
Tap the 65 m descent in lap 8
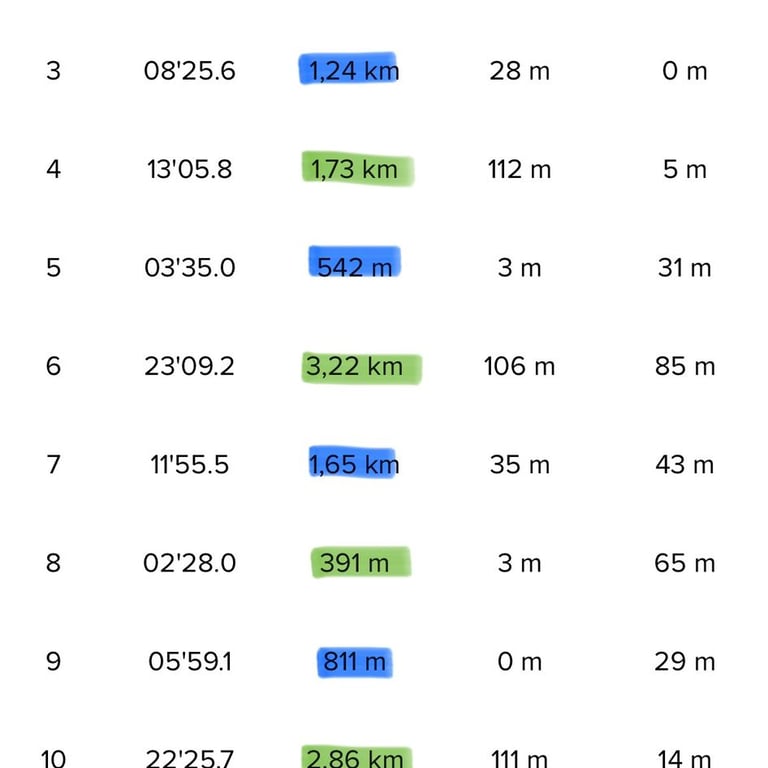click(685, 563)
